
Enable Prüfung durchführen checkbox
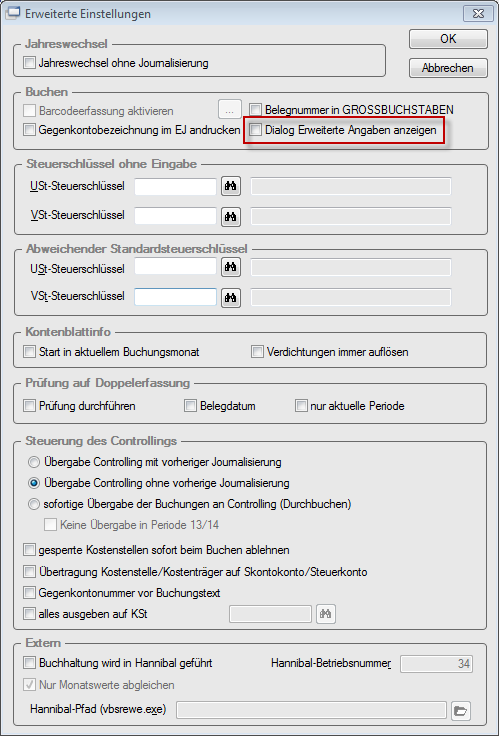[30, 406]
